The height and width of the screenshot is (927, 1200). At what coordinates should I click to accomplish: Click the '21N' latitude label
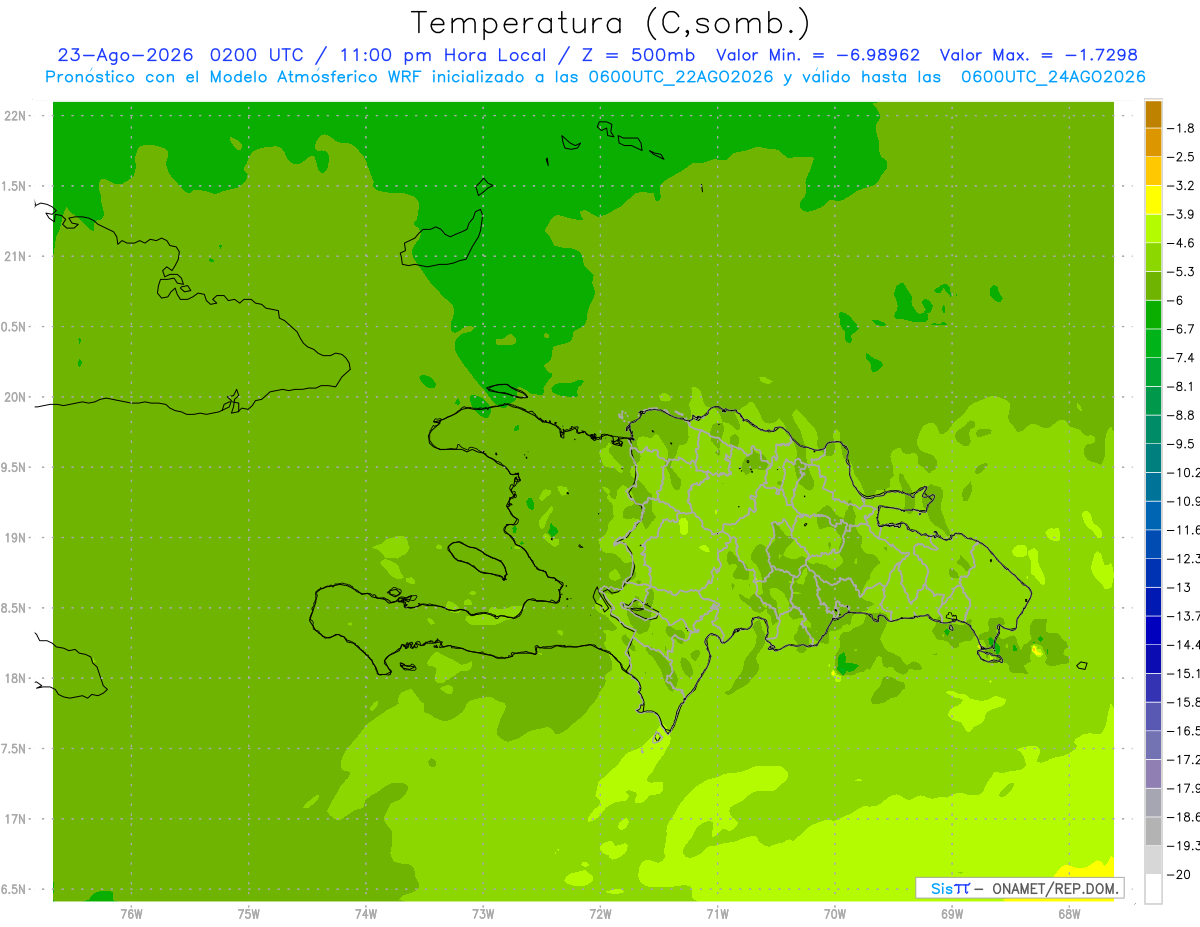pos(15,256)
